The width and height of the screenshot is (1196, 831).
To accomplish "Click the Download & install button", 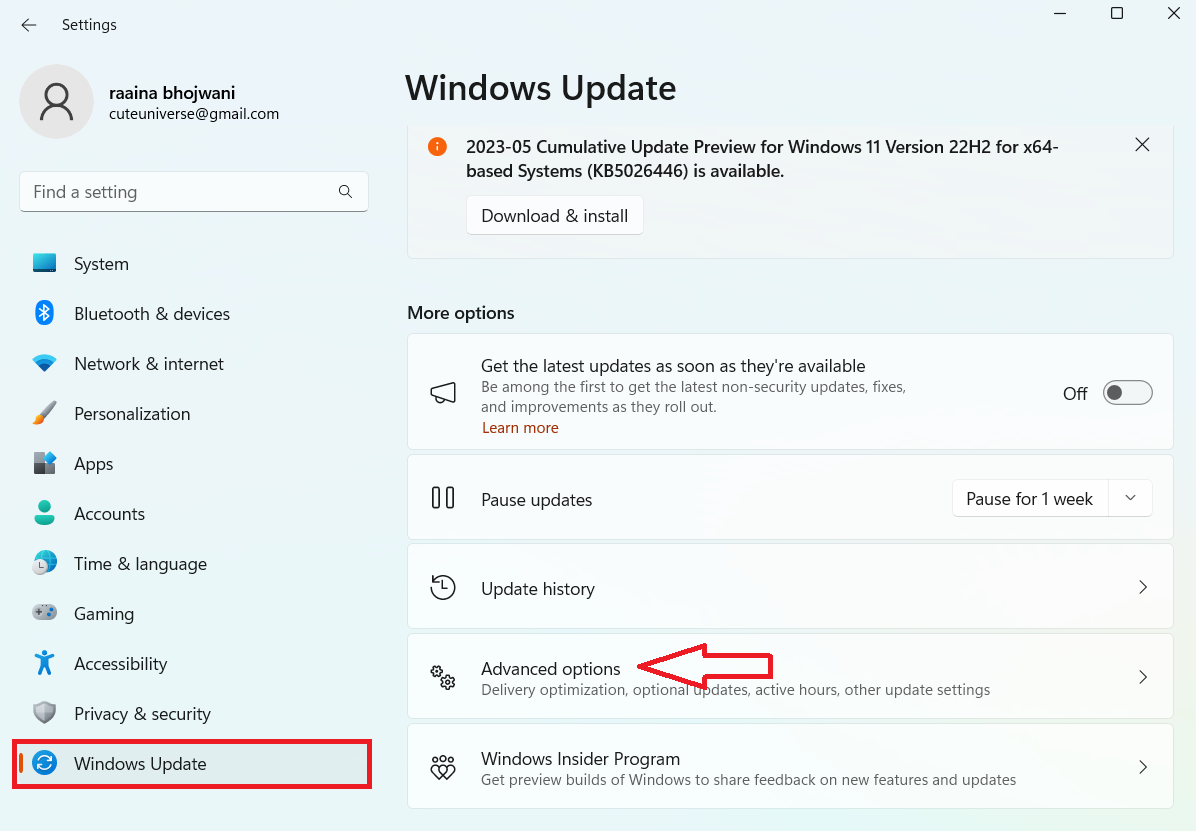I will [x=554, y=216].
